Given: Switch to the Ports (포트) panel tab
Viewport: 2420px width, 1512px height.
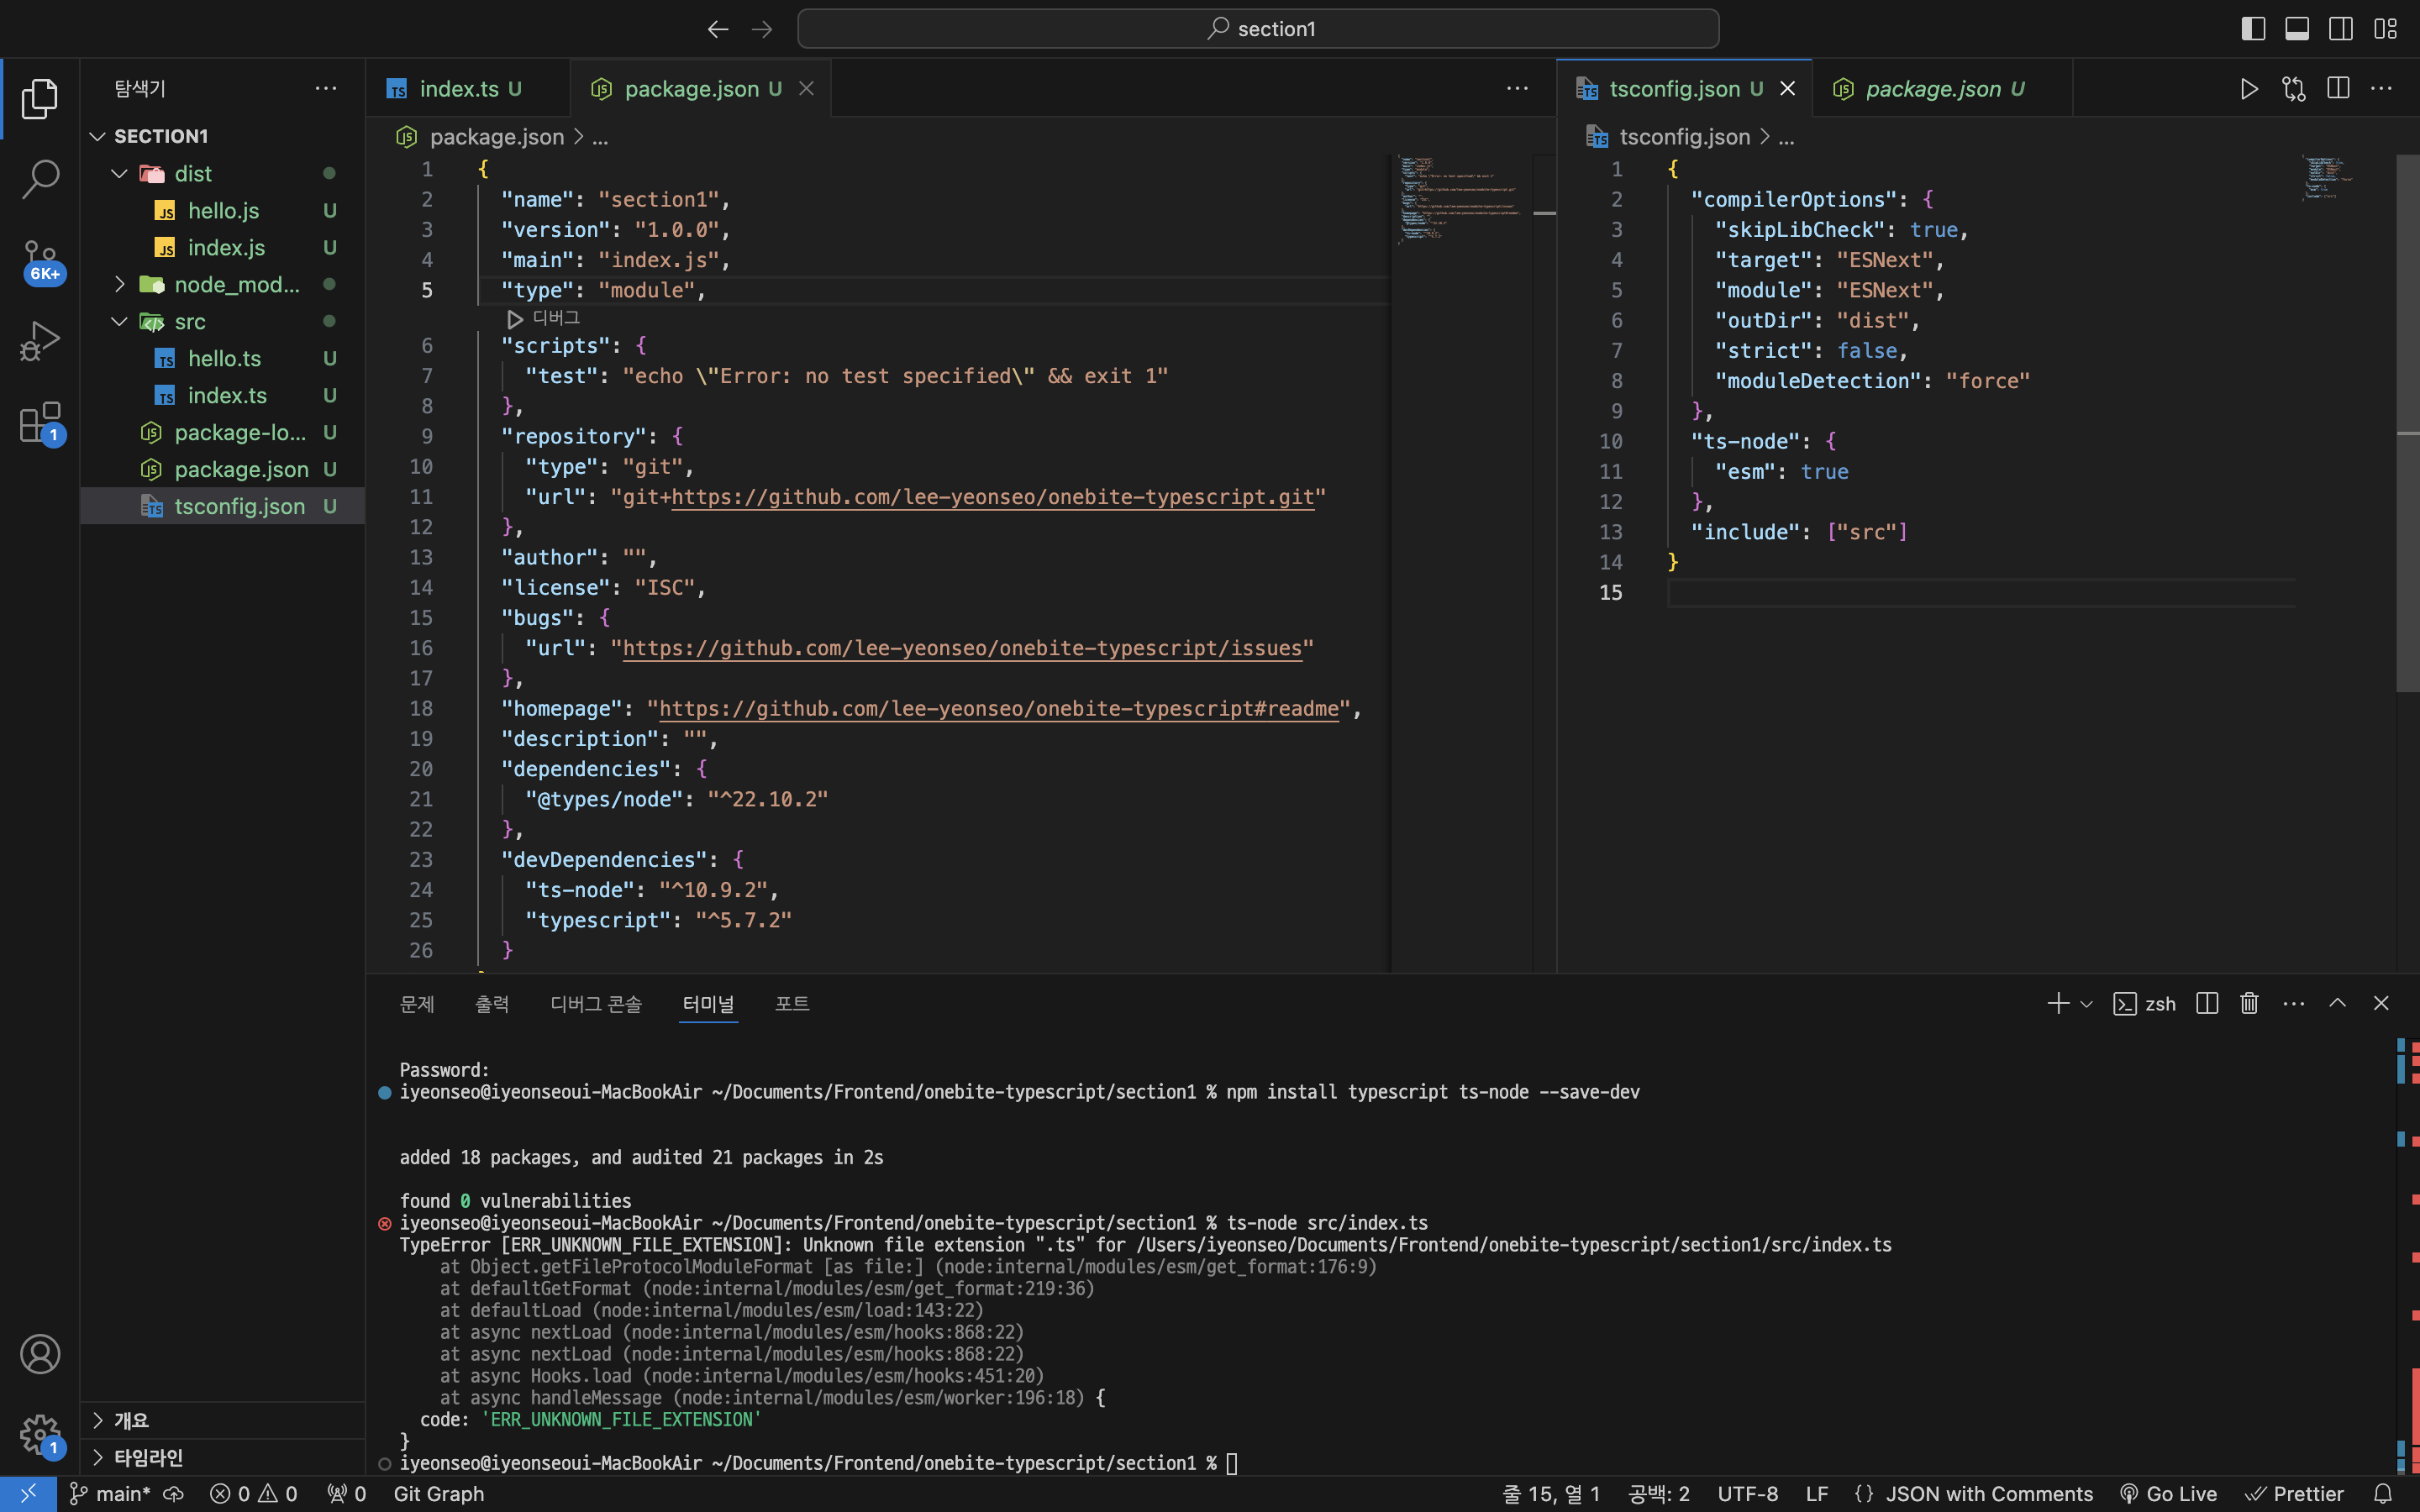Looking at the screenshot, I should [x=792, y=1004].
